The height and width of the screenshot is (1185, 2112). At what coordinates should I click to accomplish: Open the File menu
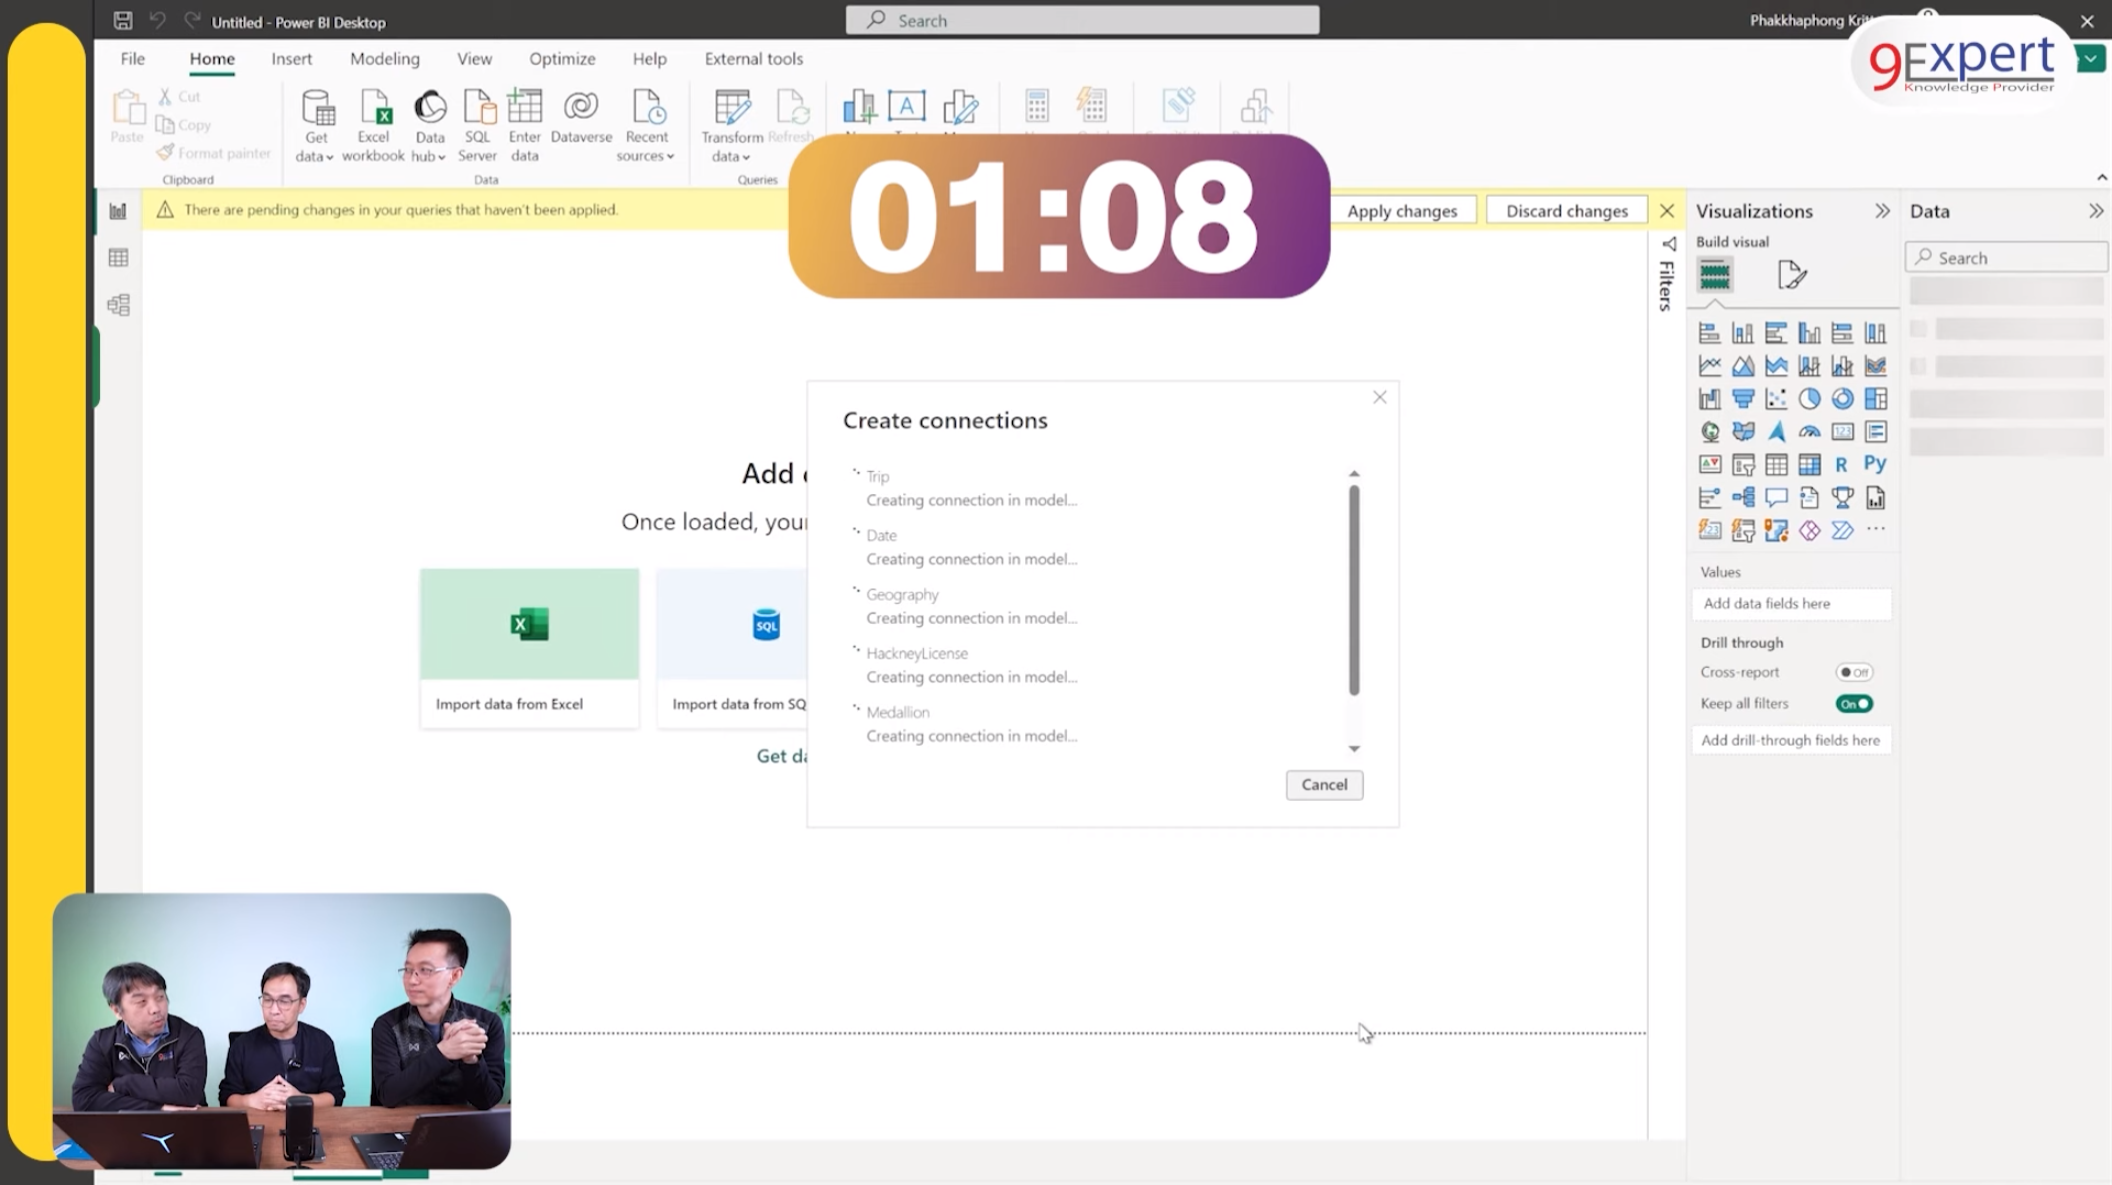[132, 59]
